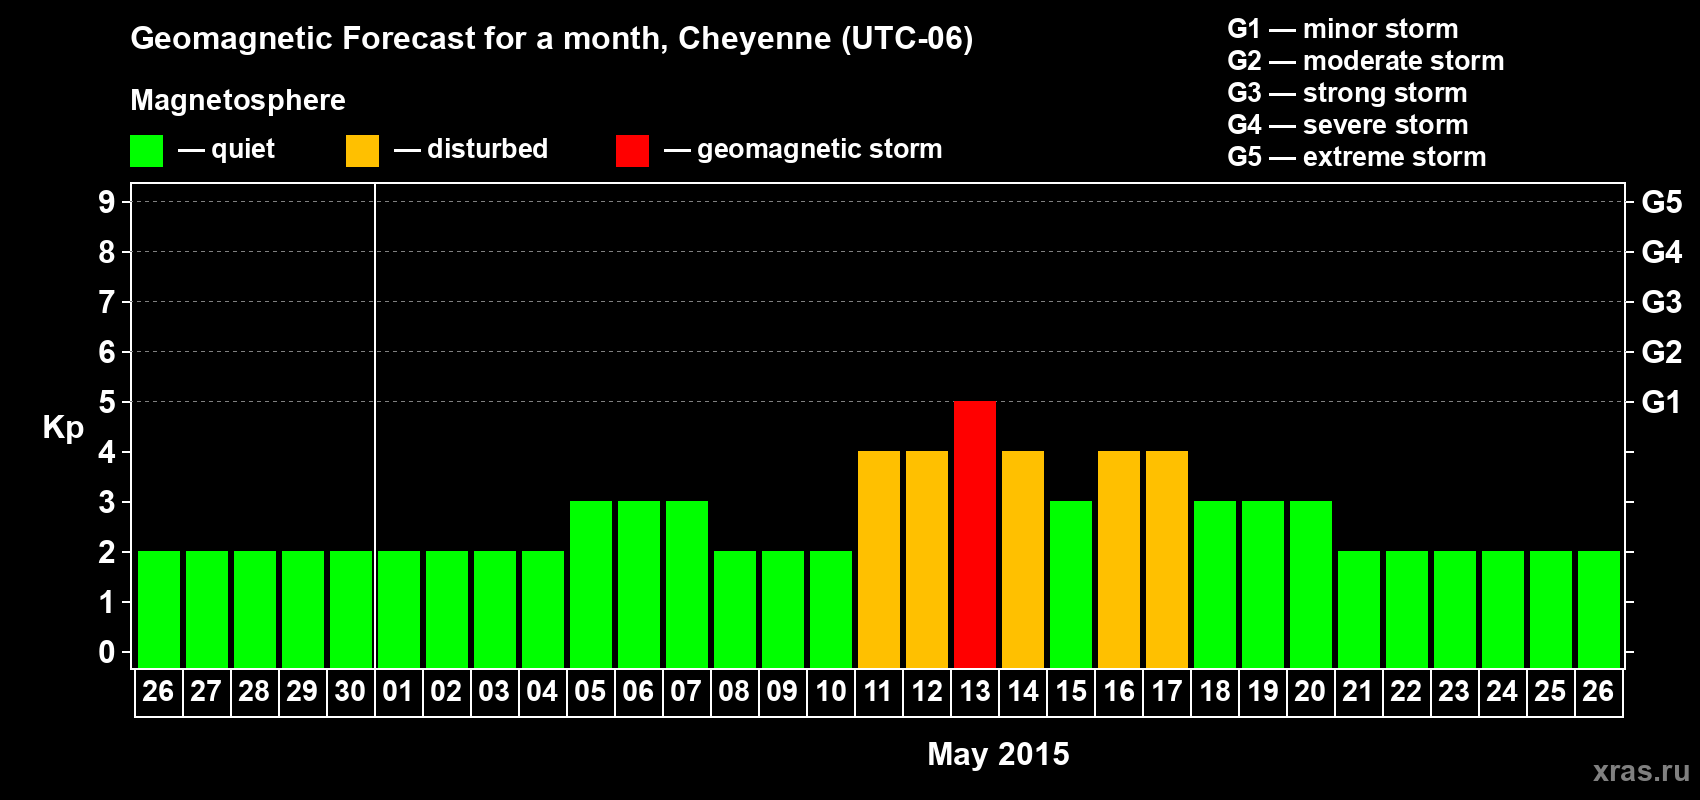This screenshot has width=1700, height=800.
Task: Select the orange bar for May 17
Action: pos(1167,559)
